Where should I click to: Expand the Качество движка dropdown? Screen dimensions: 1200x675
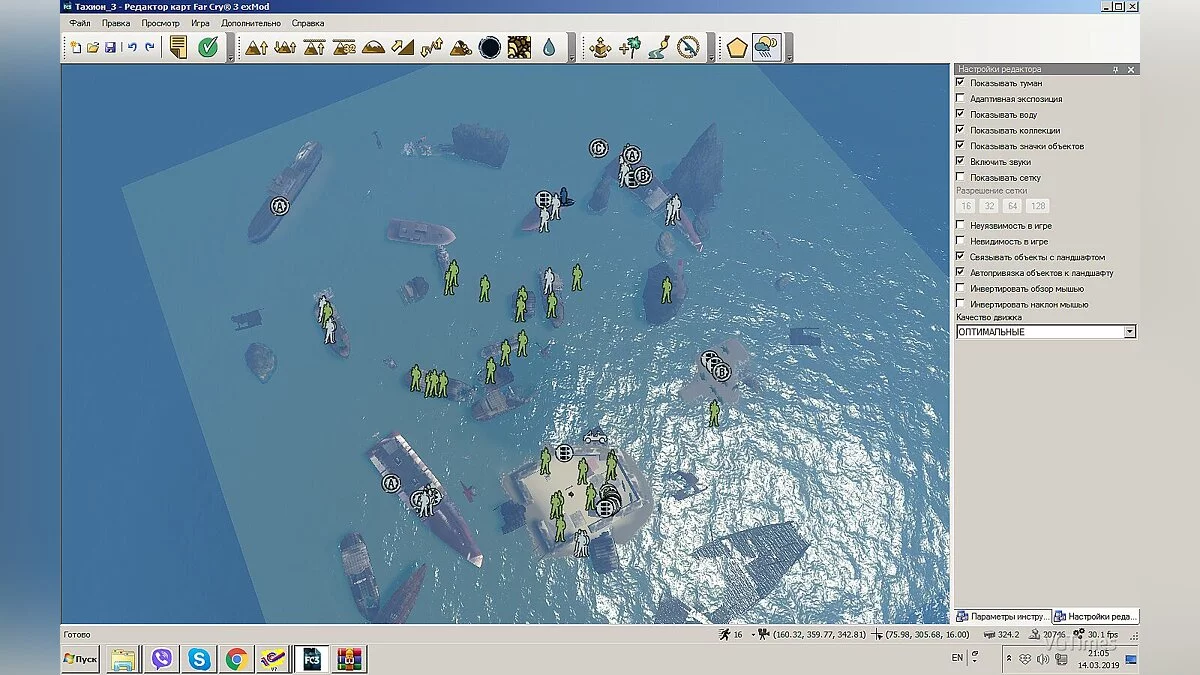pyautogui.click(x=1129, y=332)
